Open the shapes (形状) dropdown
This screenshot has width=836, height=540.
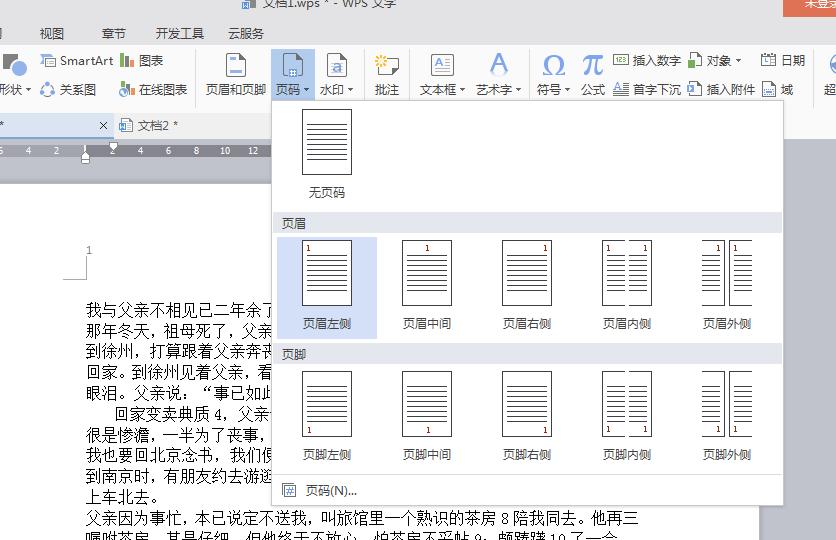(15, 75)
